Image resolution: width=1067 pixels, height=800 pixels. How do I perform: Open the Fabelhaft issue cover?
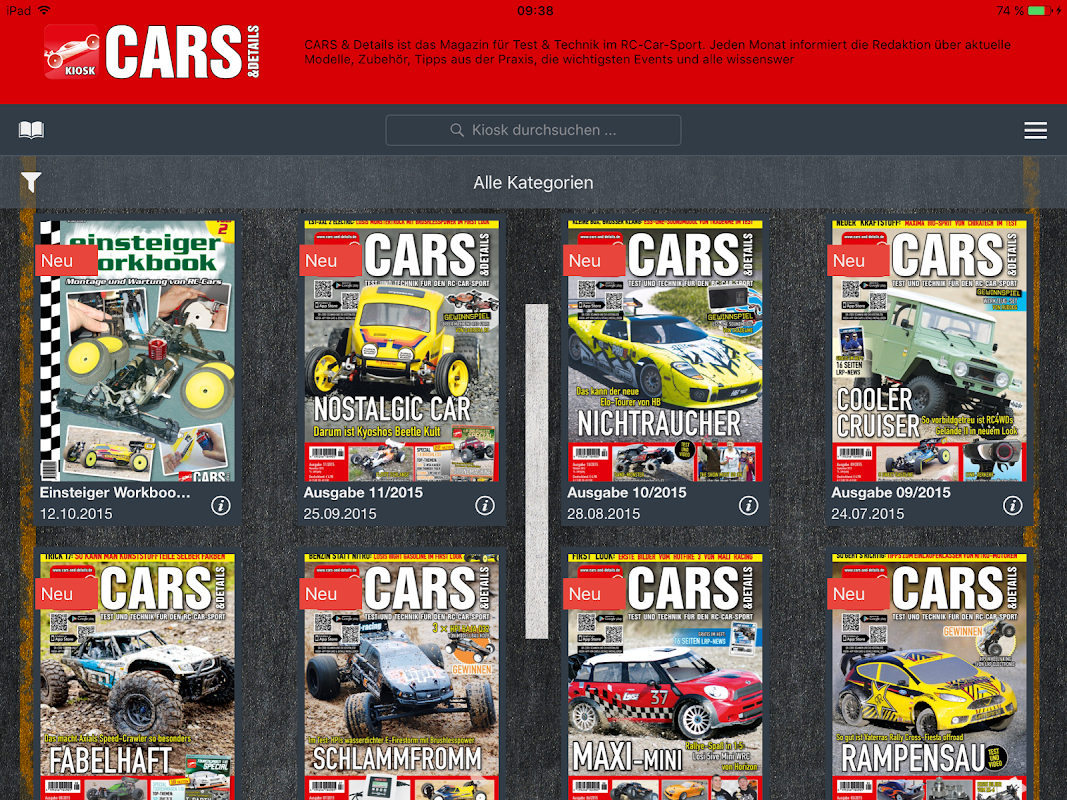pyautogui.click(x=137, y=677)
